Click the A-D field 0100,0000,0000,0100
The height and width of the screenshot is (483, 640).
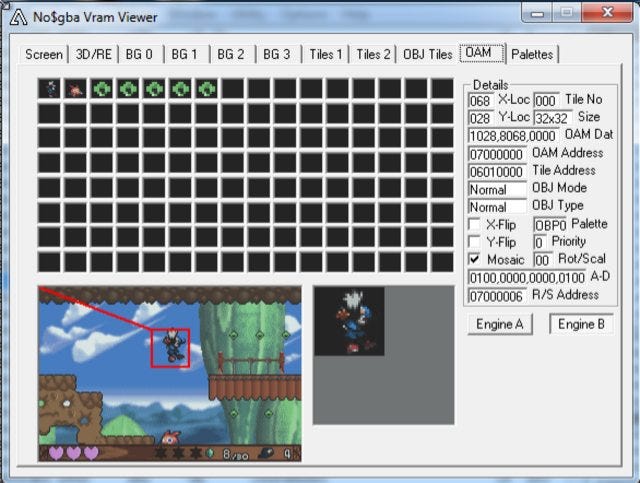(x=527, y=278)
